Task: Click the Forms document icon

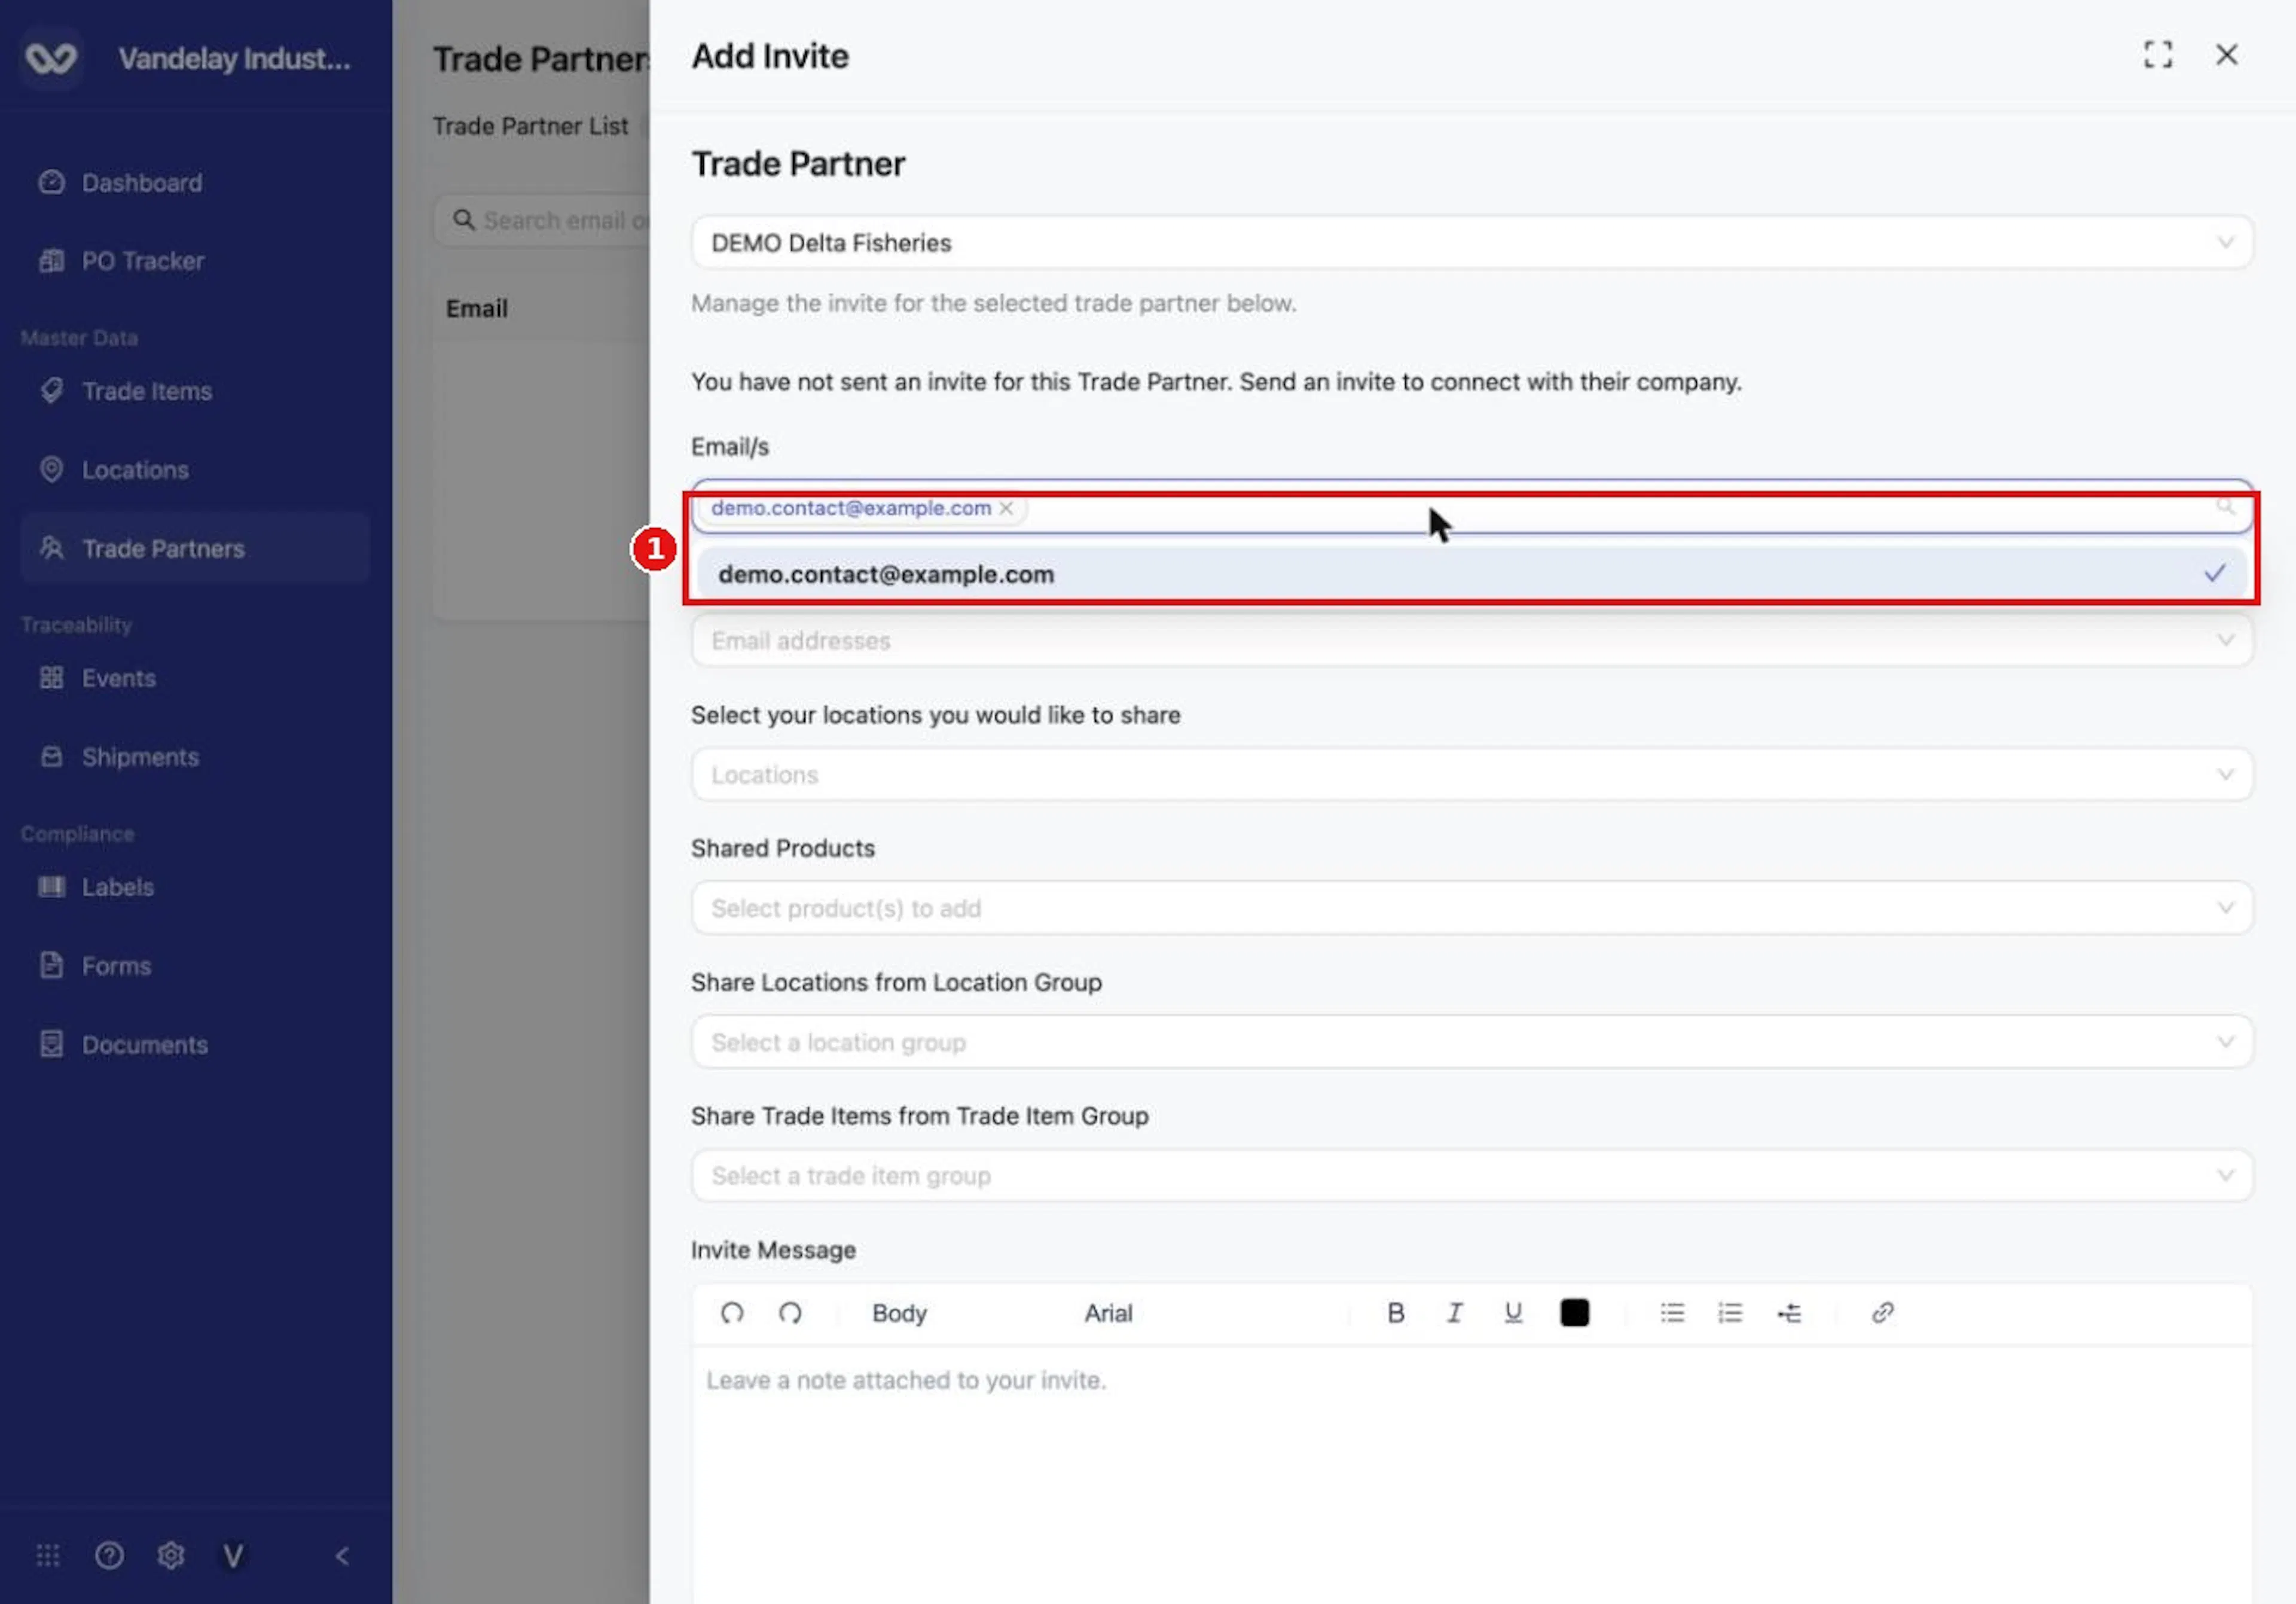Action: pos(51,965)
